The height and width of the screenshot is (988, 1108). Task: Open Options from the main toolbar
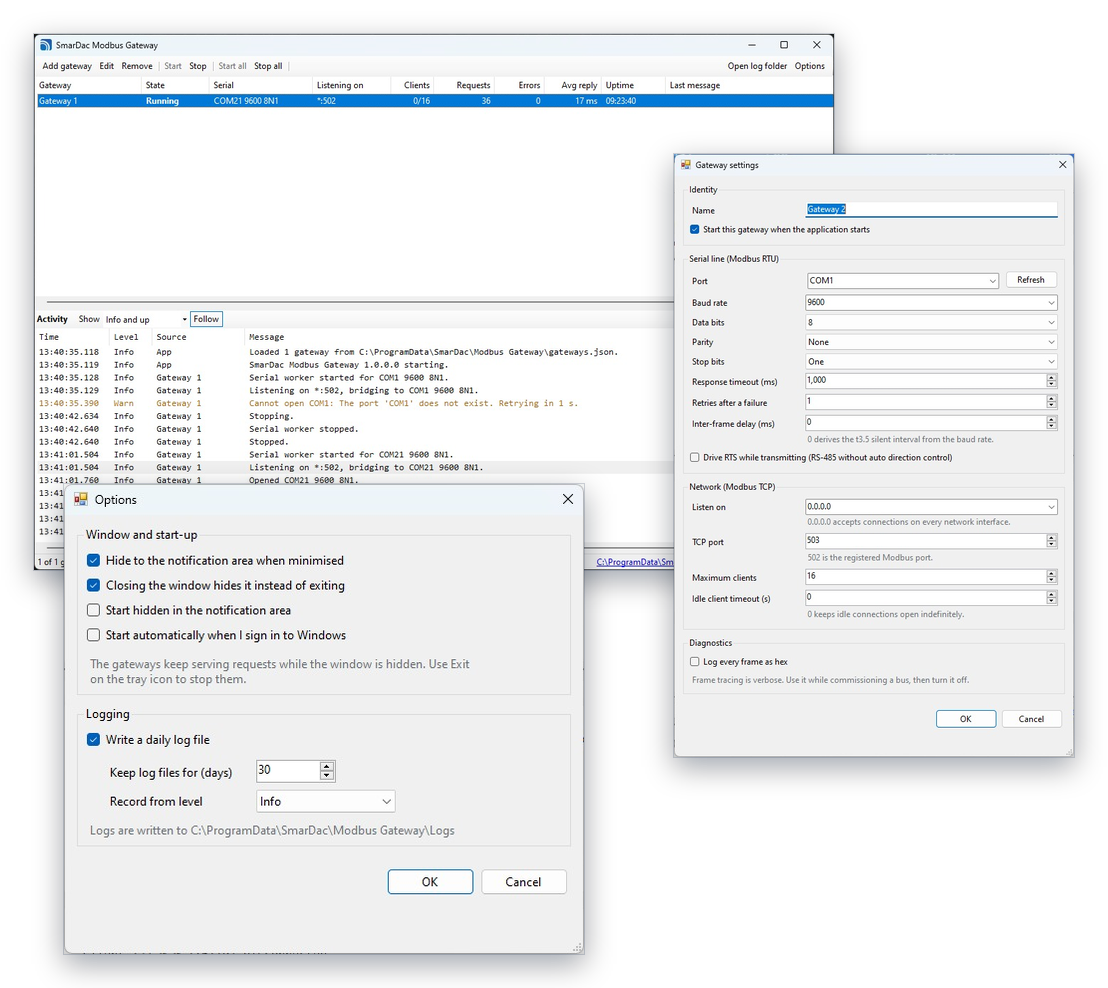coord(809,66)
